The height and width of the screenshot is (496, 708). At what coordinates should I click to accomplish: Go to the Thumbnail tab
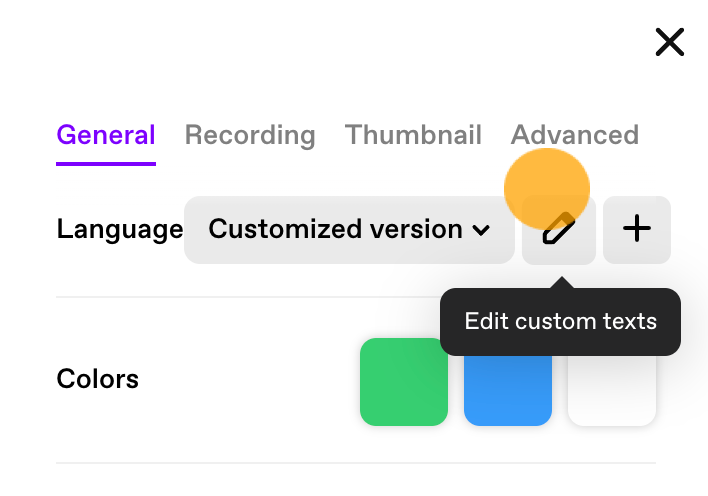(x=413, y=135)
